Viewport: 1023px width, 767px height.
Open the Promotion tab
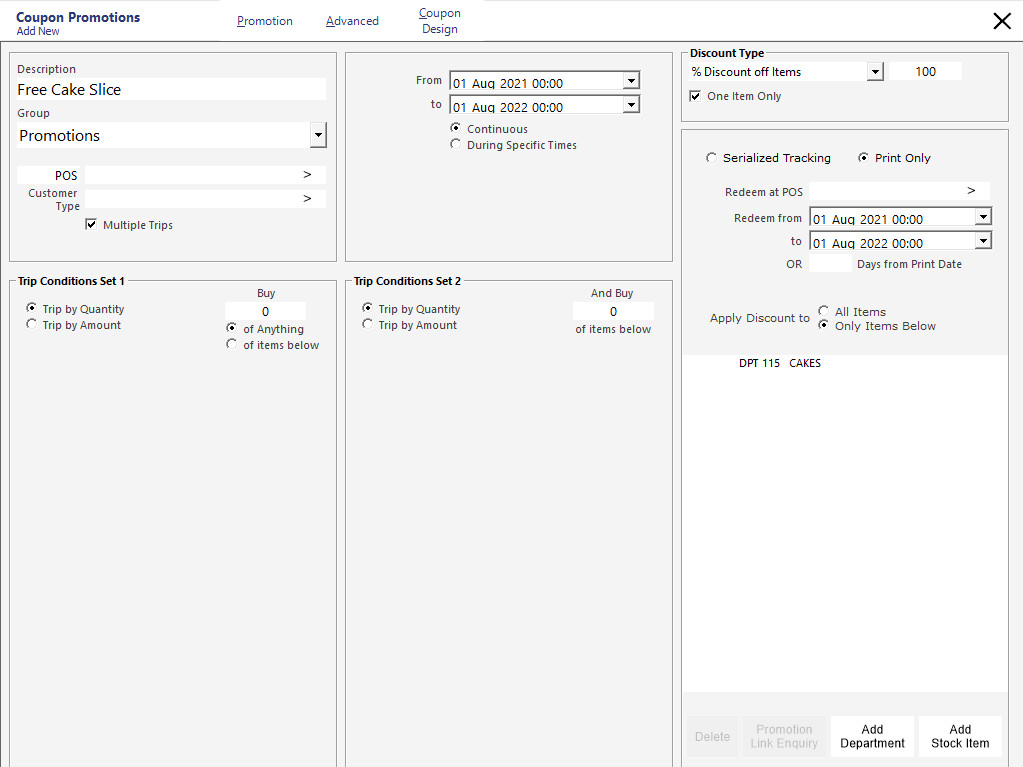(x=265, y=21)
